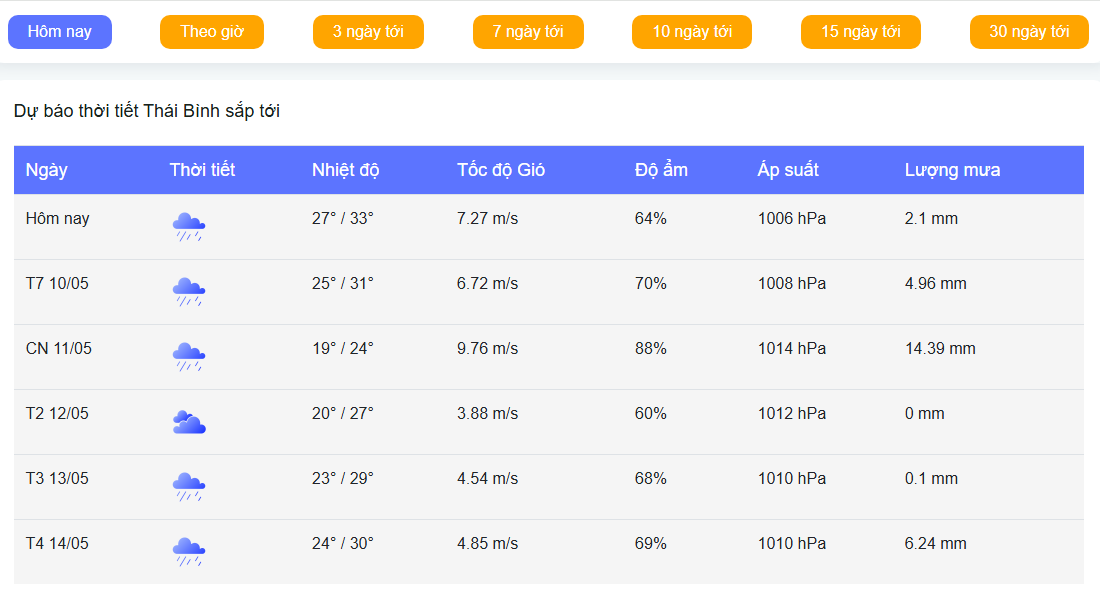Select the Hôm nay tab
Viewport: 1100px width, 603px height.
click(60, 32)
